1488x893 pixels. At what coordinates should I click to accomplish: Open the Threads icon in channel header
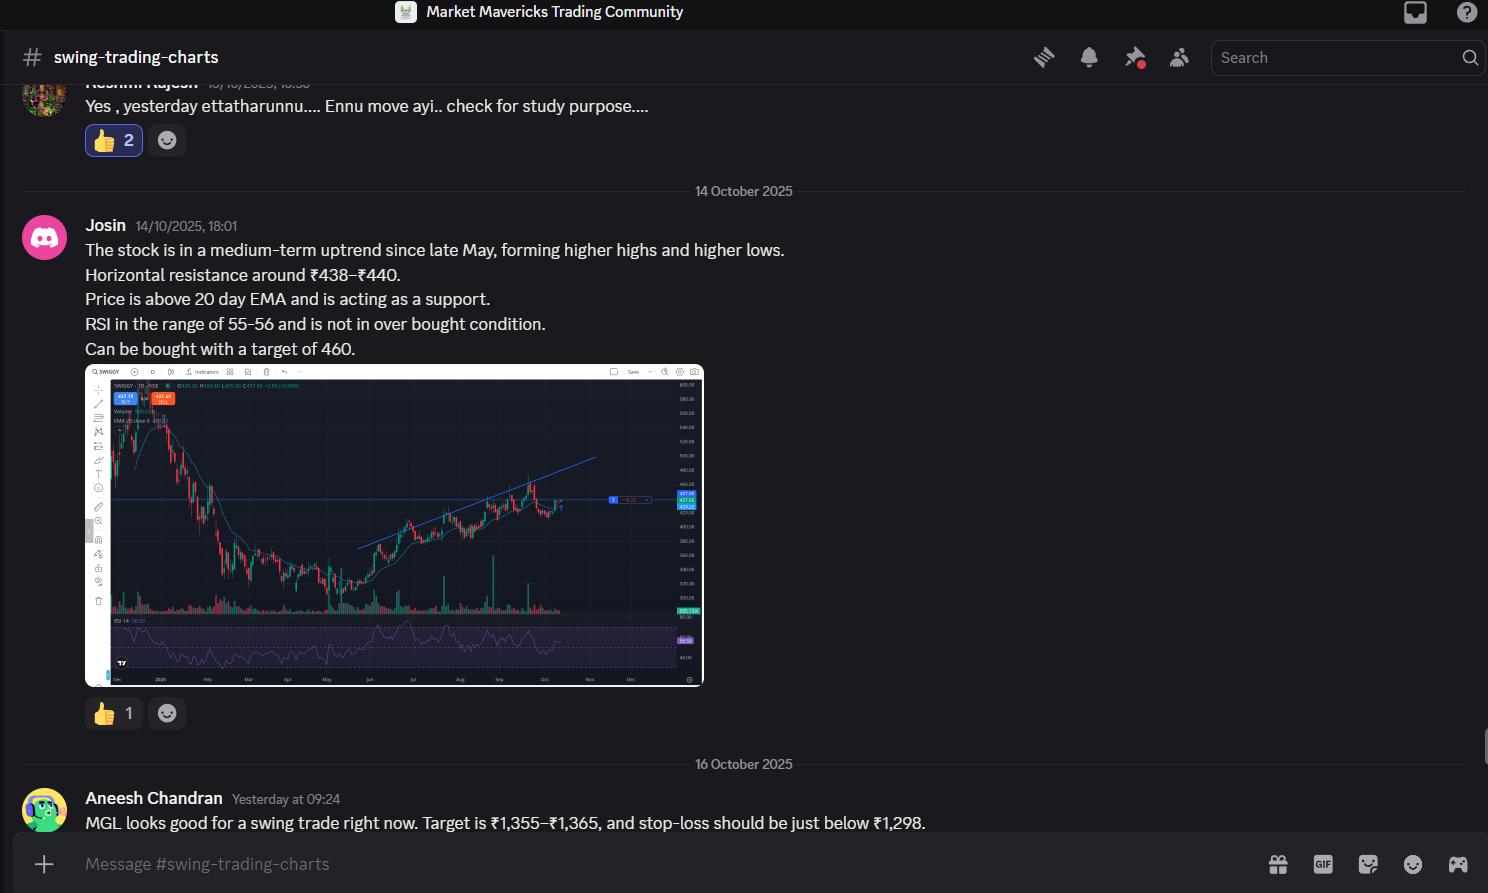pyautogui.click(x=1044, y=58)
